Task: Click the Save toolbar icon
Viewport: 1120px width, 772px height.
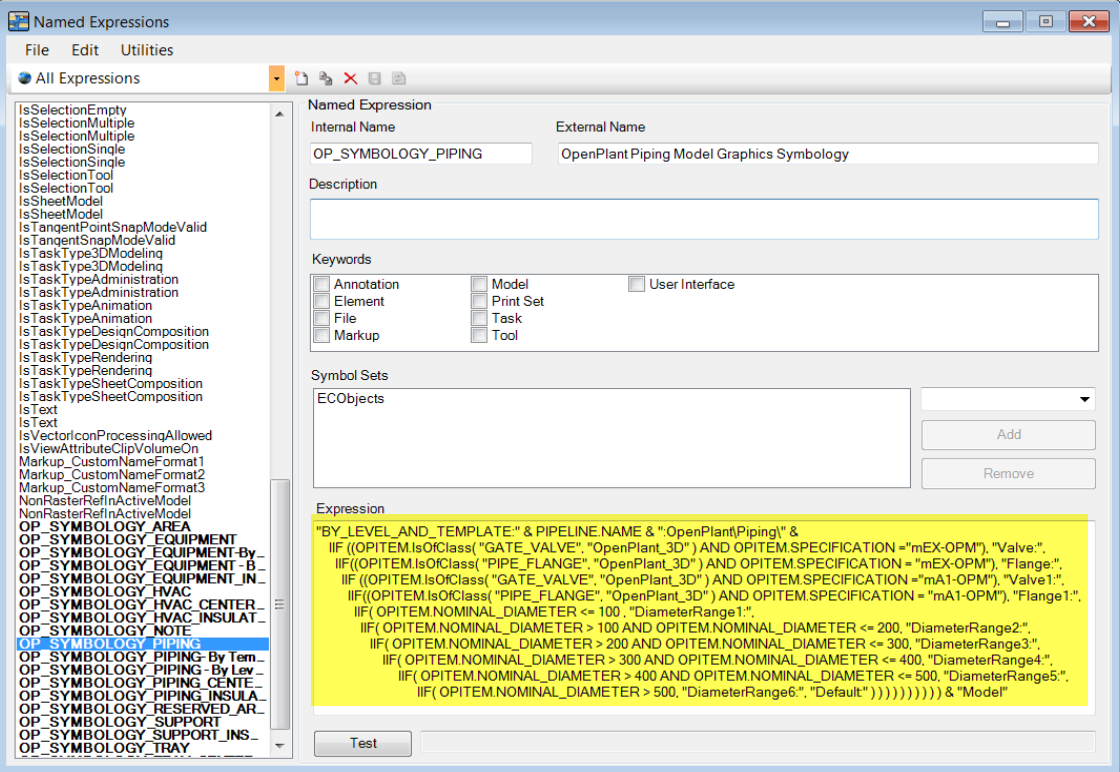Action: [x=374, y=79]
